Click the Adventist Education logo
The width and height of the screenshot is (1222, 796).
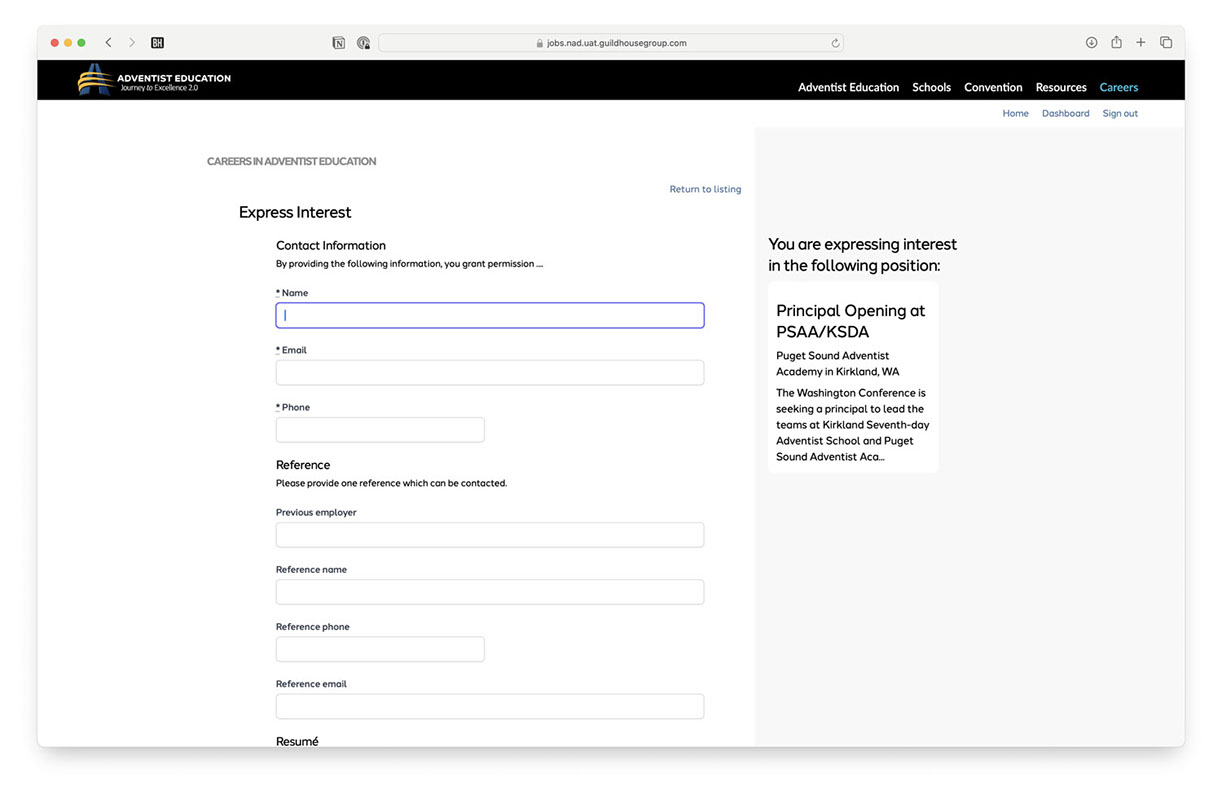tap(154, 81)
